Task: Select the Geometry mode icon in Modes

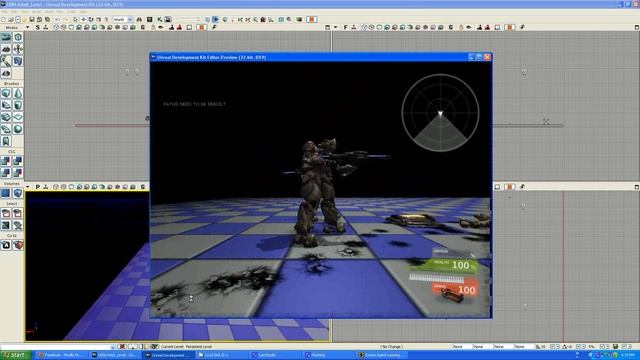Action: coord(18,37)
